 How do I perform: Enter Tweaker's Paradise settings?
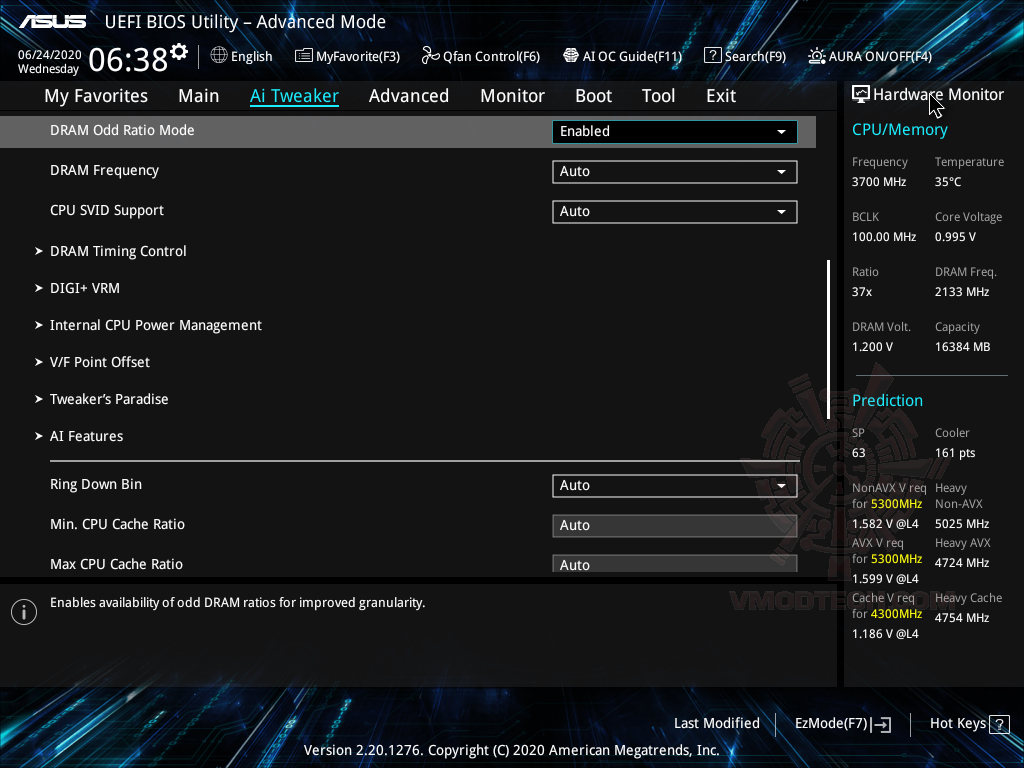pos(109,398)
